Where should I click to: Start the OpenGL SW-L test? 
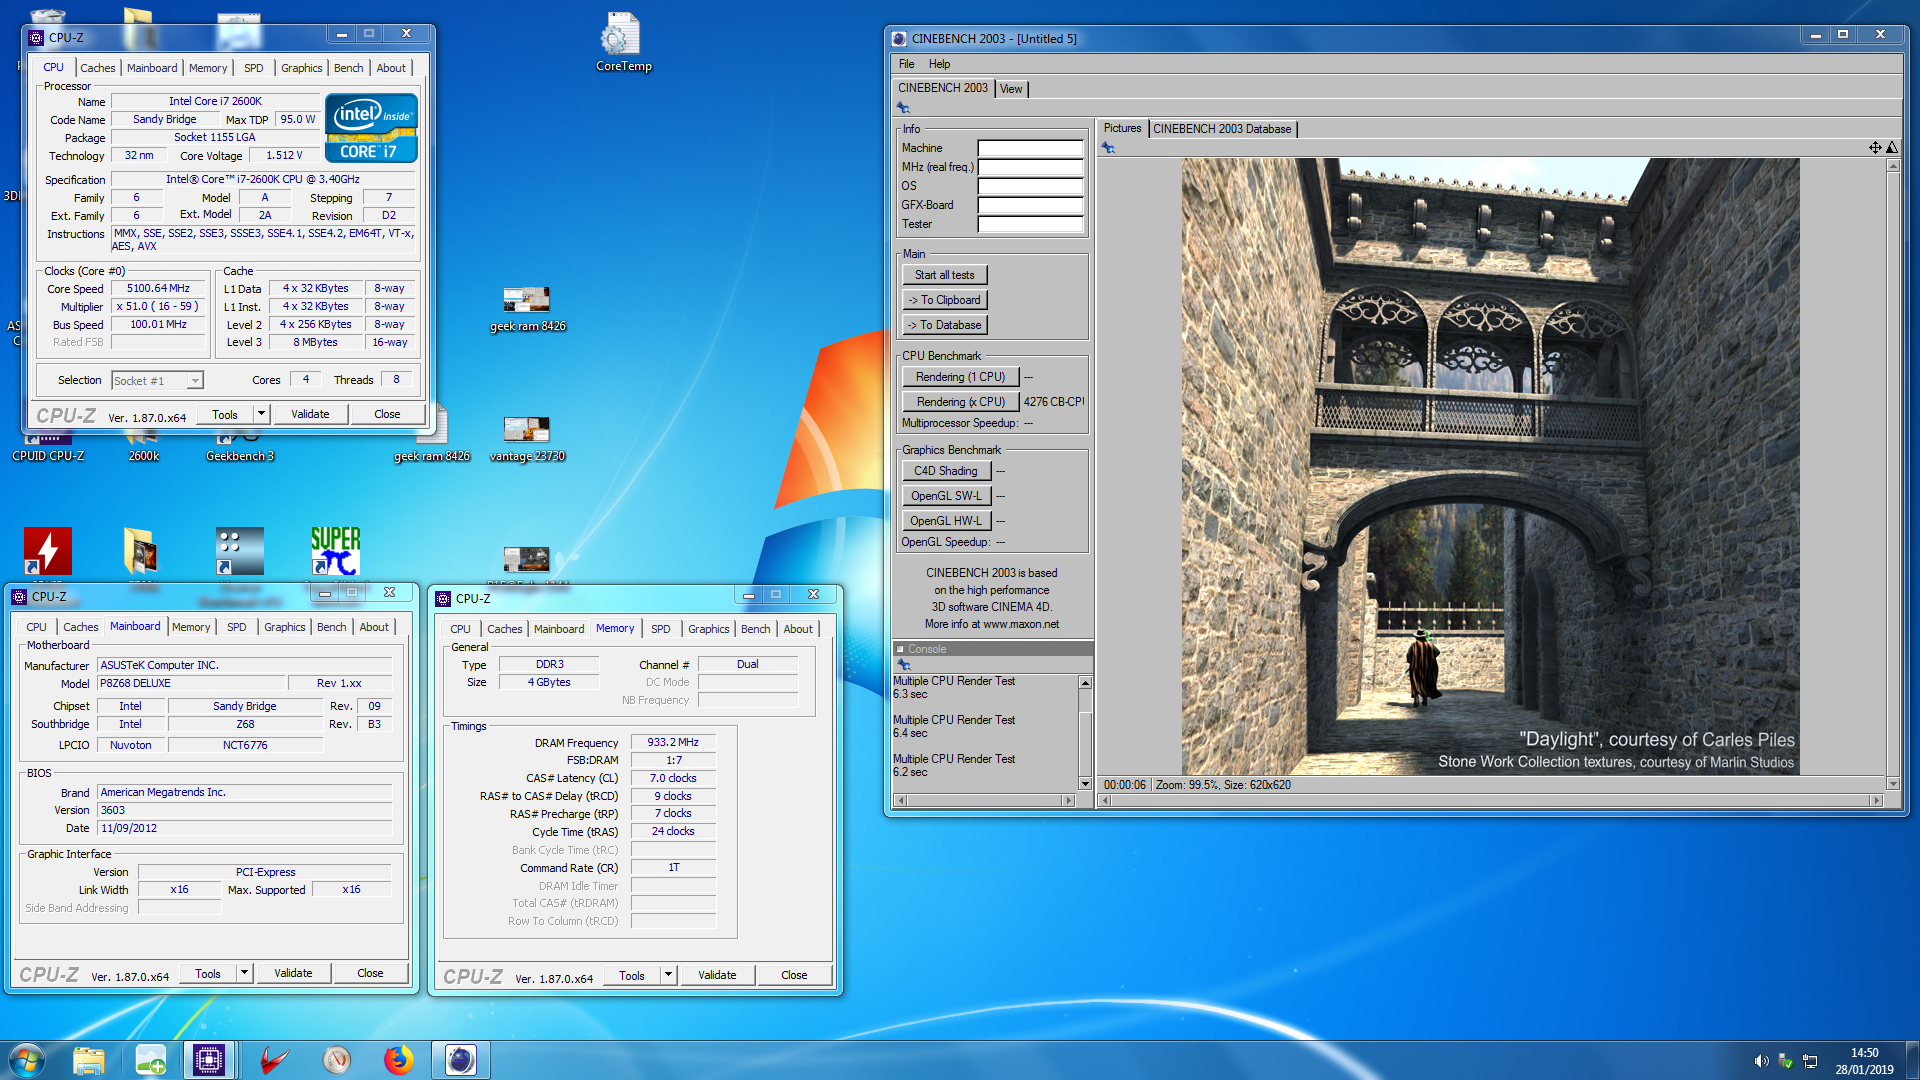tap(945, 496)
